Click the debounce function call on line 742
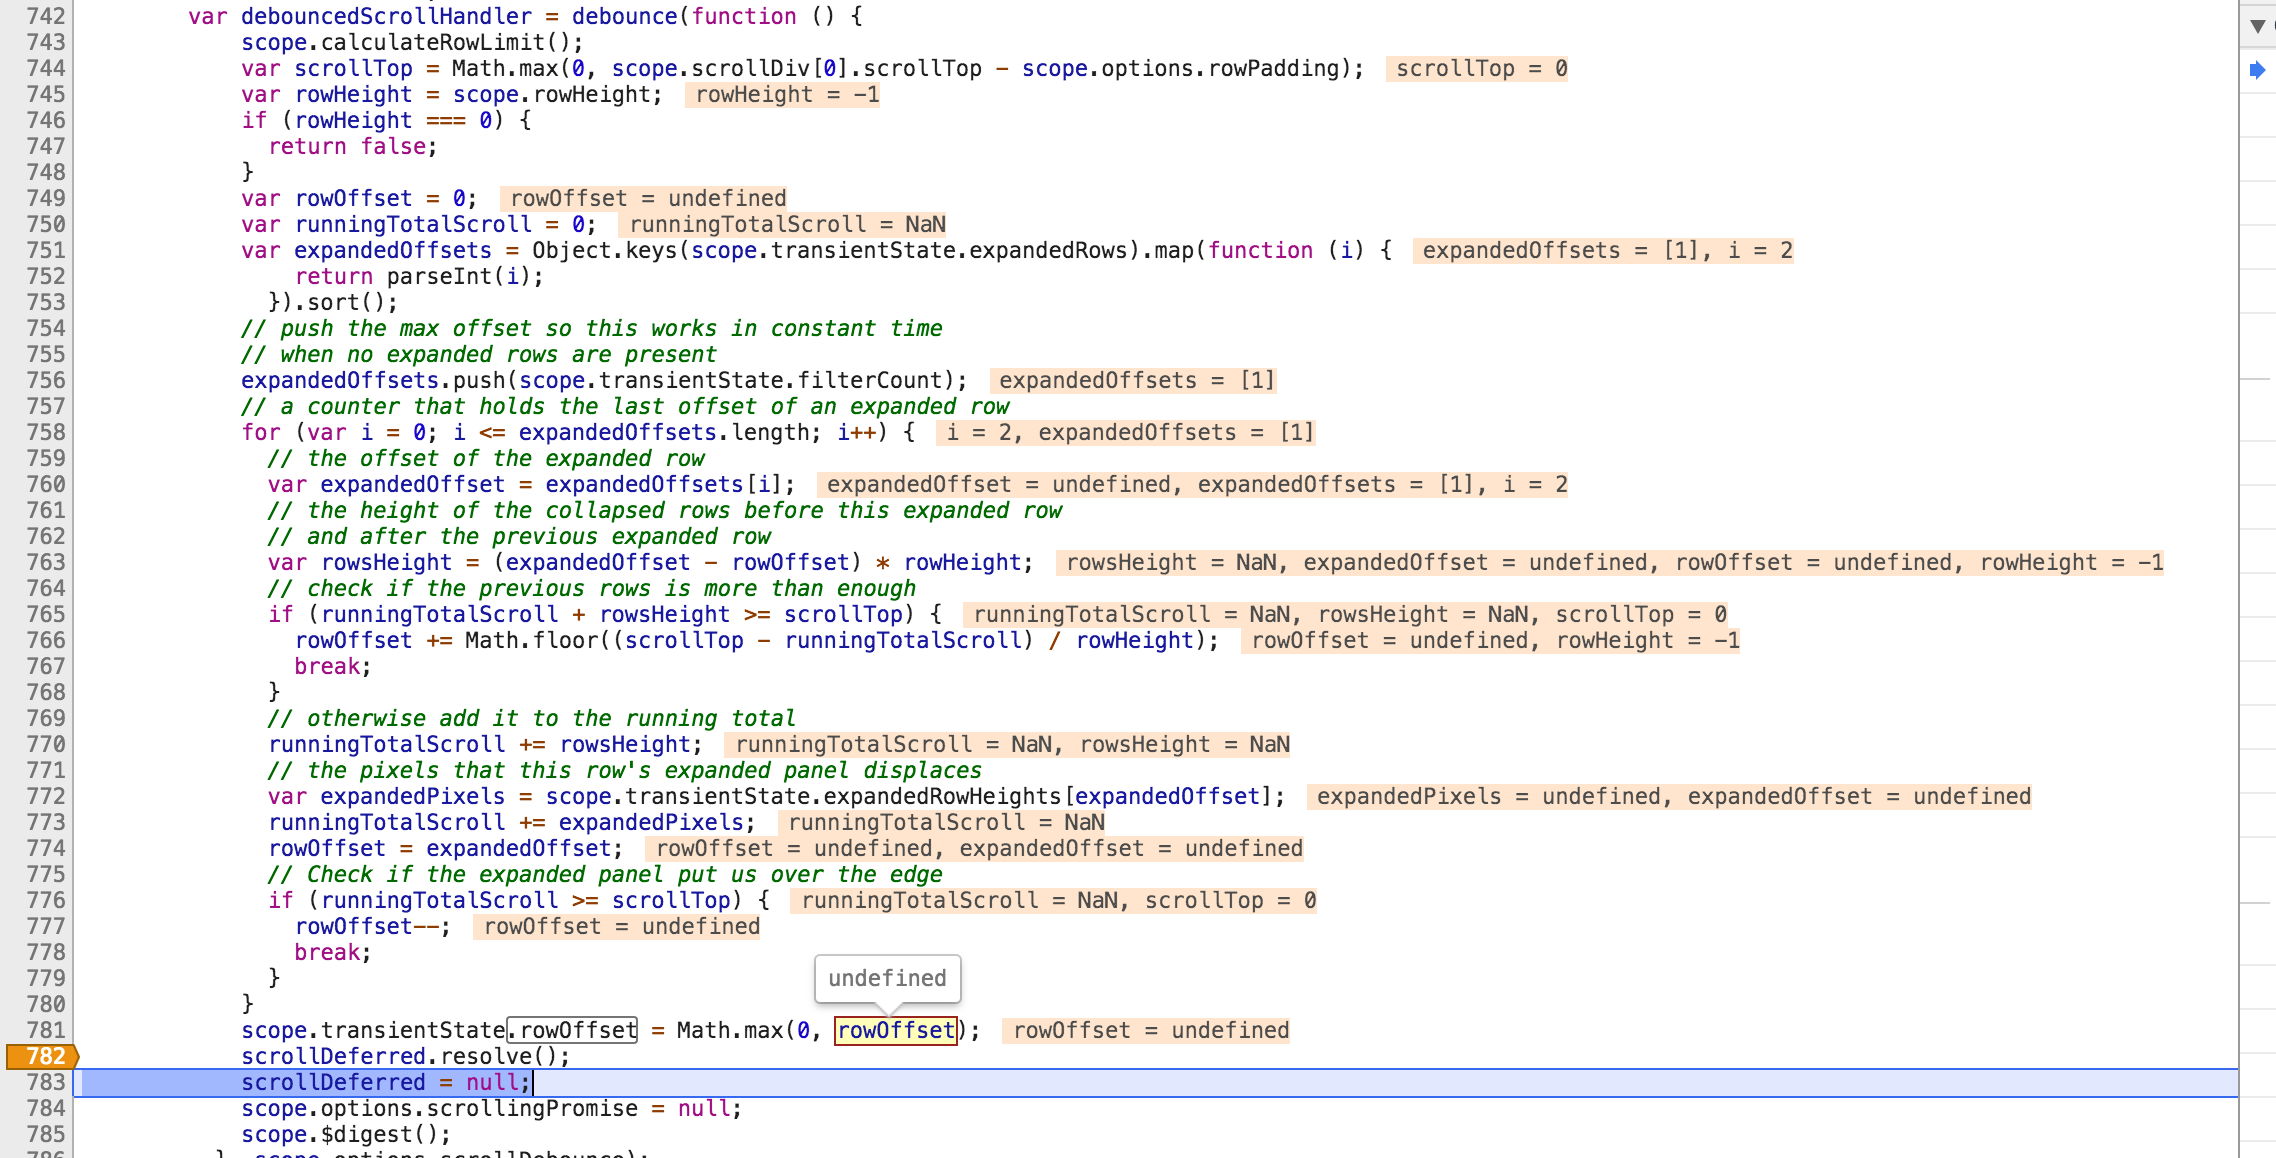This screenshot has height=1158, width=2276. point(624,16)
